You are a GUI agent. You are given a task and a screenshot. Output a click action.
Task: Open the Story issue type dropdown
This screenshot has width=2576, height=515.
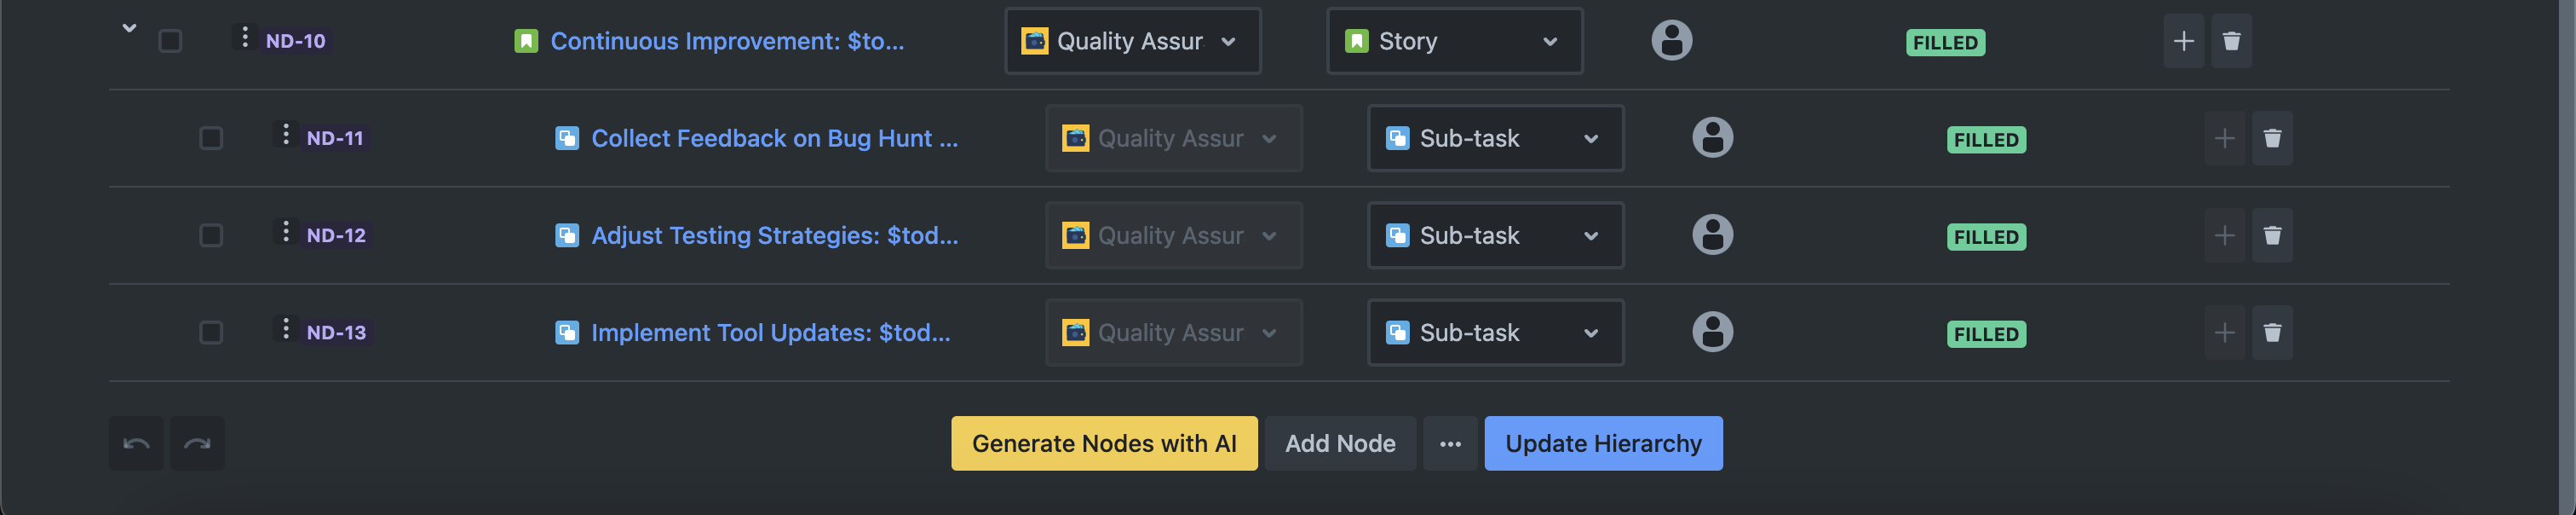tap(1454, 41)
